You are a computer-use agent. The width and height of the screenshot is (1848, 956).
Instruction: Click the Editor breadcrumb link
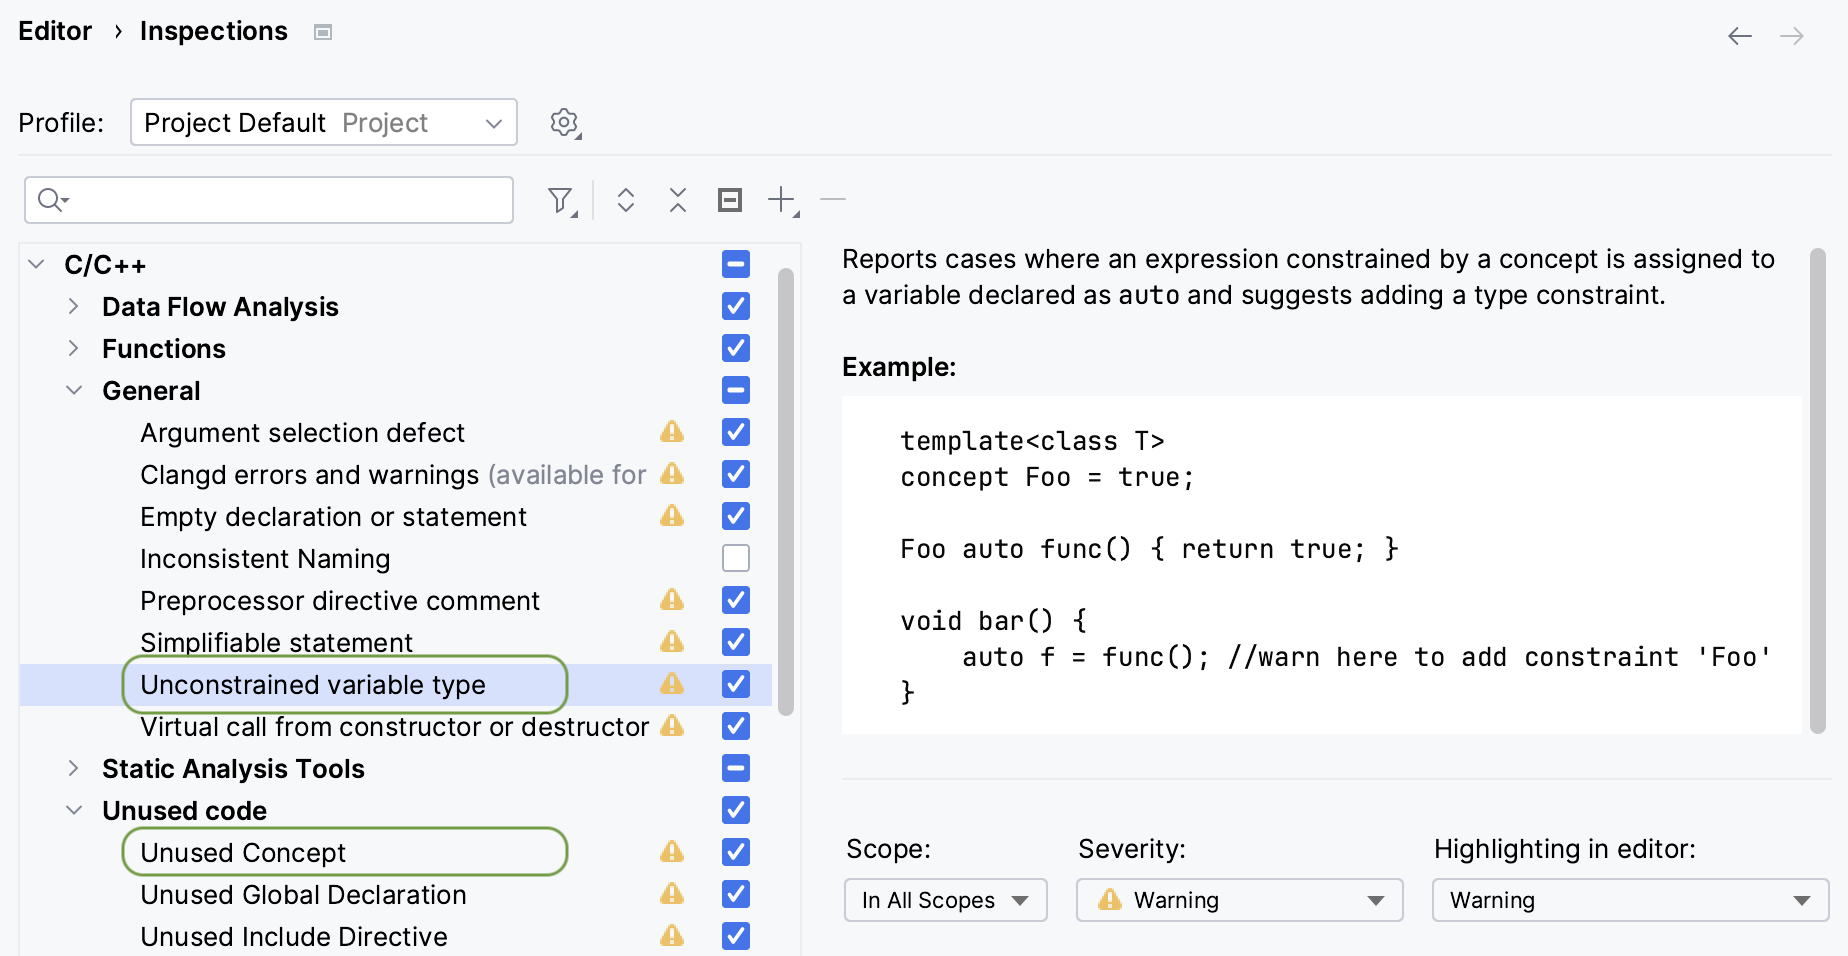tap(55, 32)
